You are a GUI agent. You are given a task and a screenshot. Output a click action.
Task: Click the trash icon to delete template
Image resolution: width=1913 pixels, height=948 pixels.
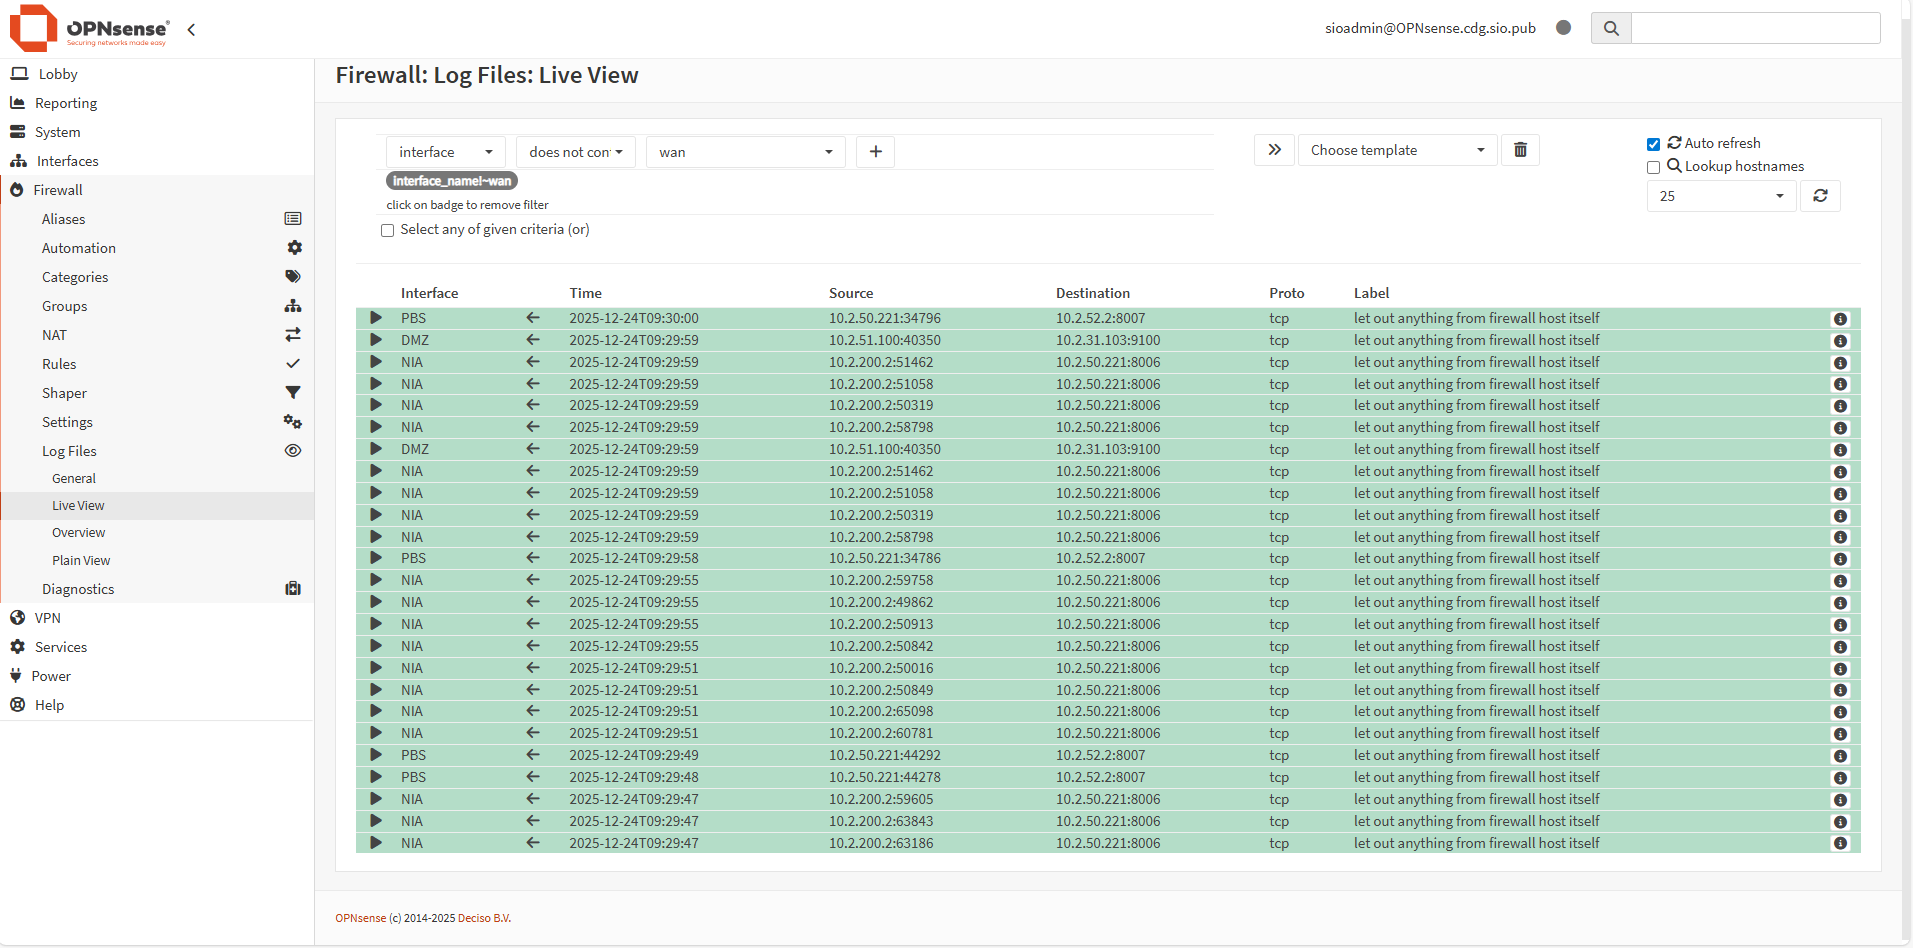pyautogui.click(x=1520, y=150)
